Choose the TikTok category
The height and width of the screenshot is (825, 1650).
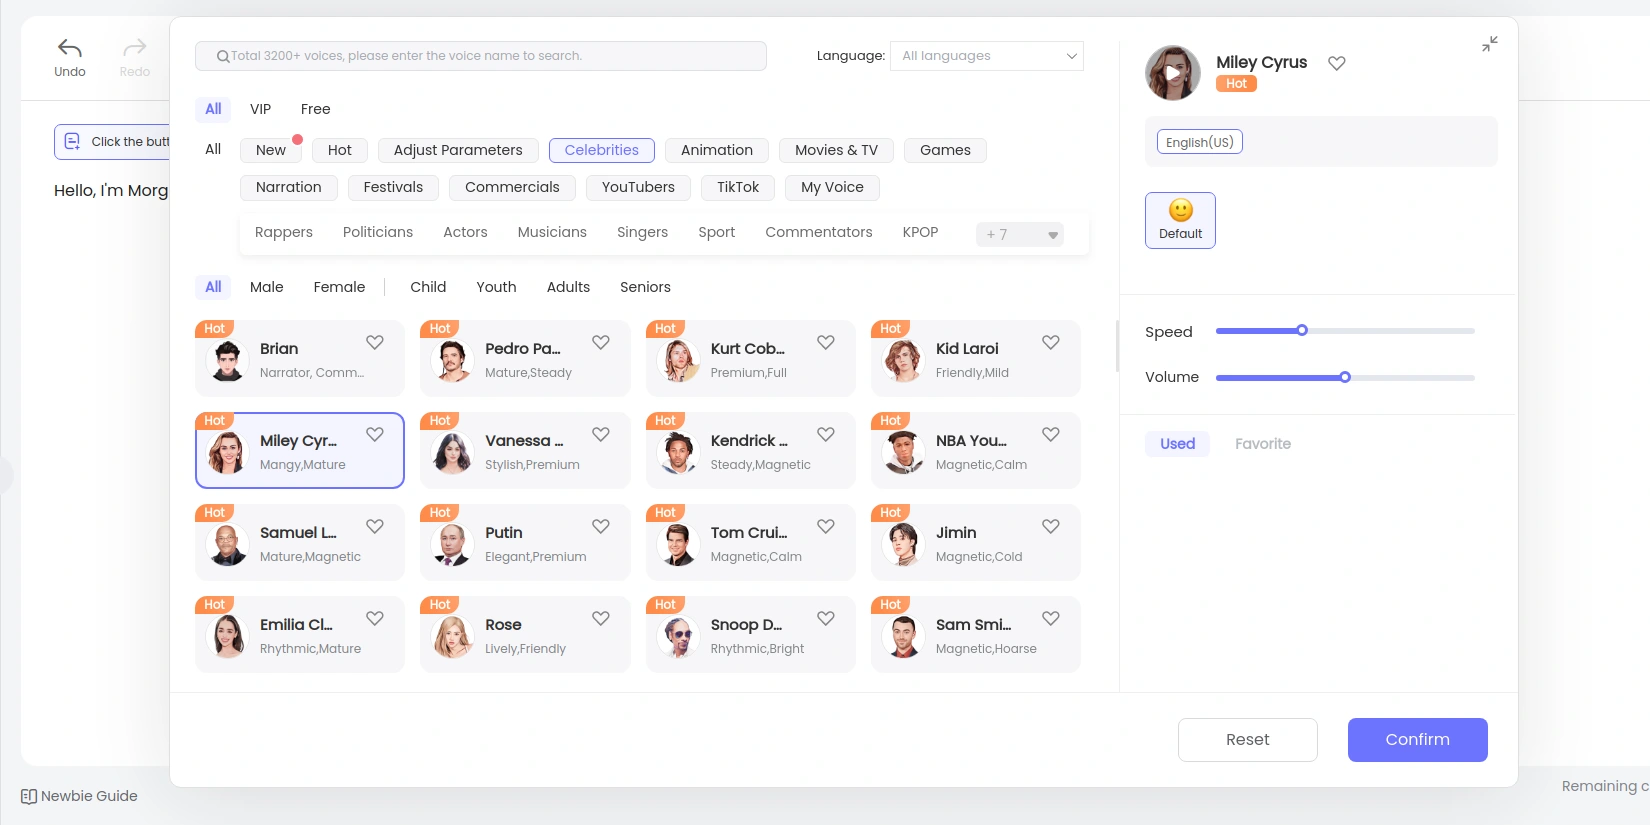[738, 187]
